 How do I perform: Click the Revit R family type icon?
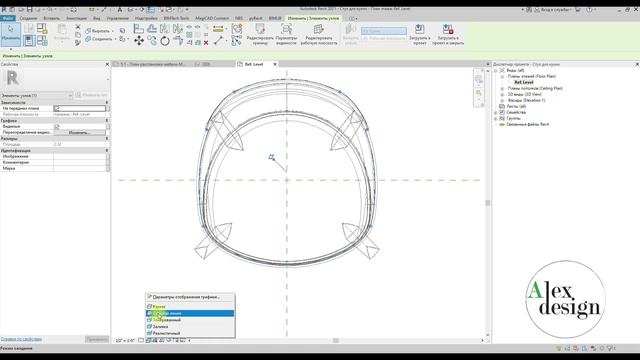coord(13,78)
